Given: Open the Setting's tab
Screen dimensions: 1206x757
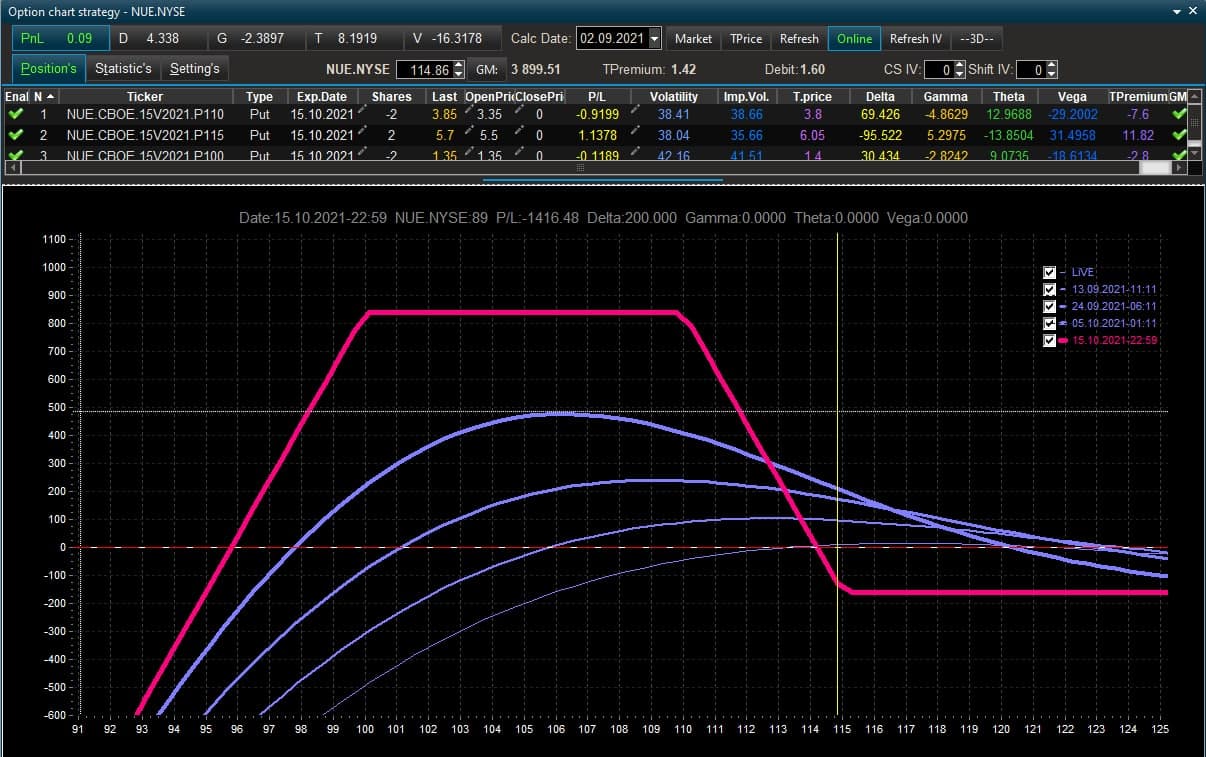Looking at the screenshot, I should 195,68.
